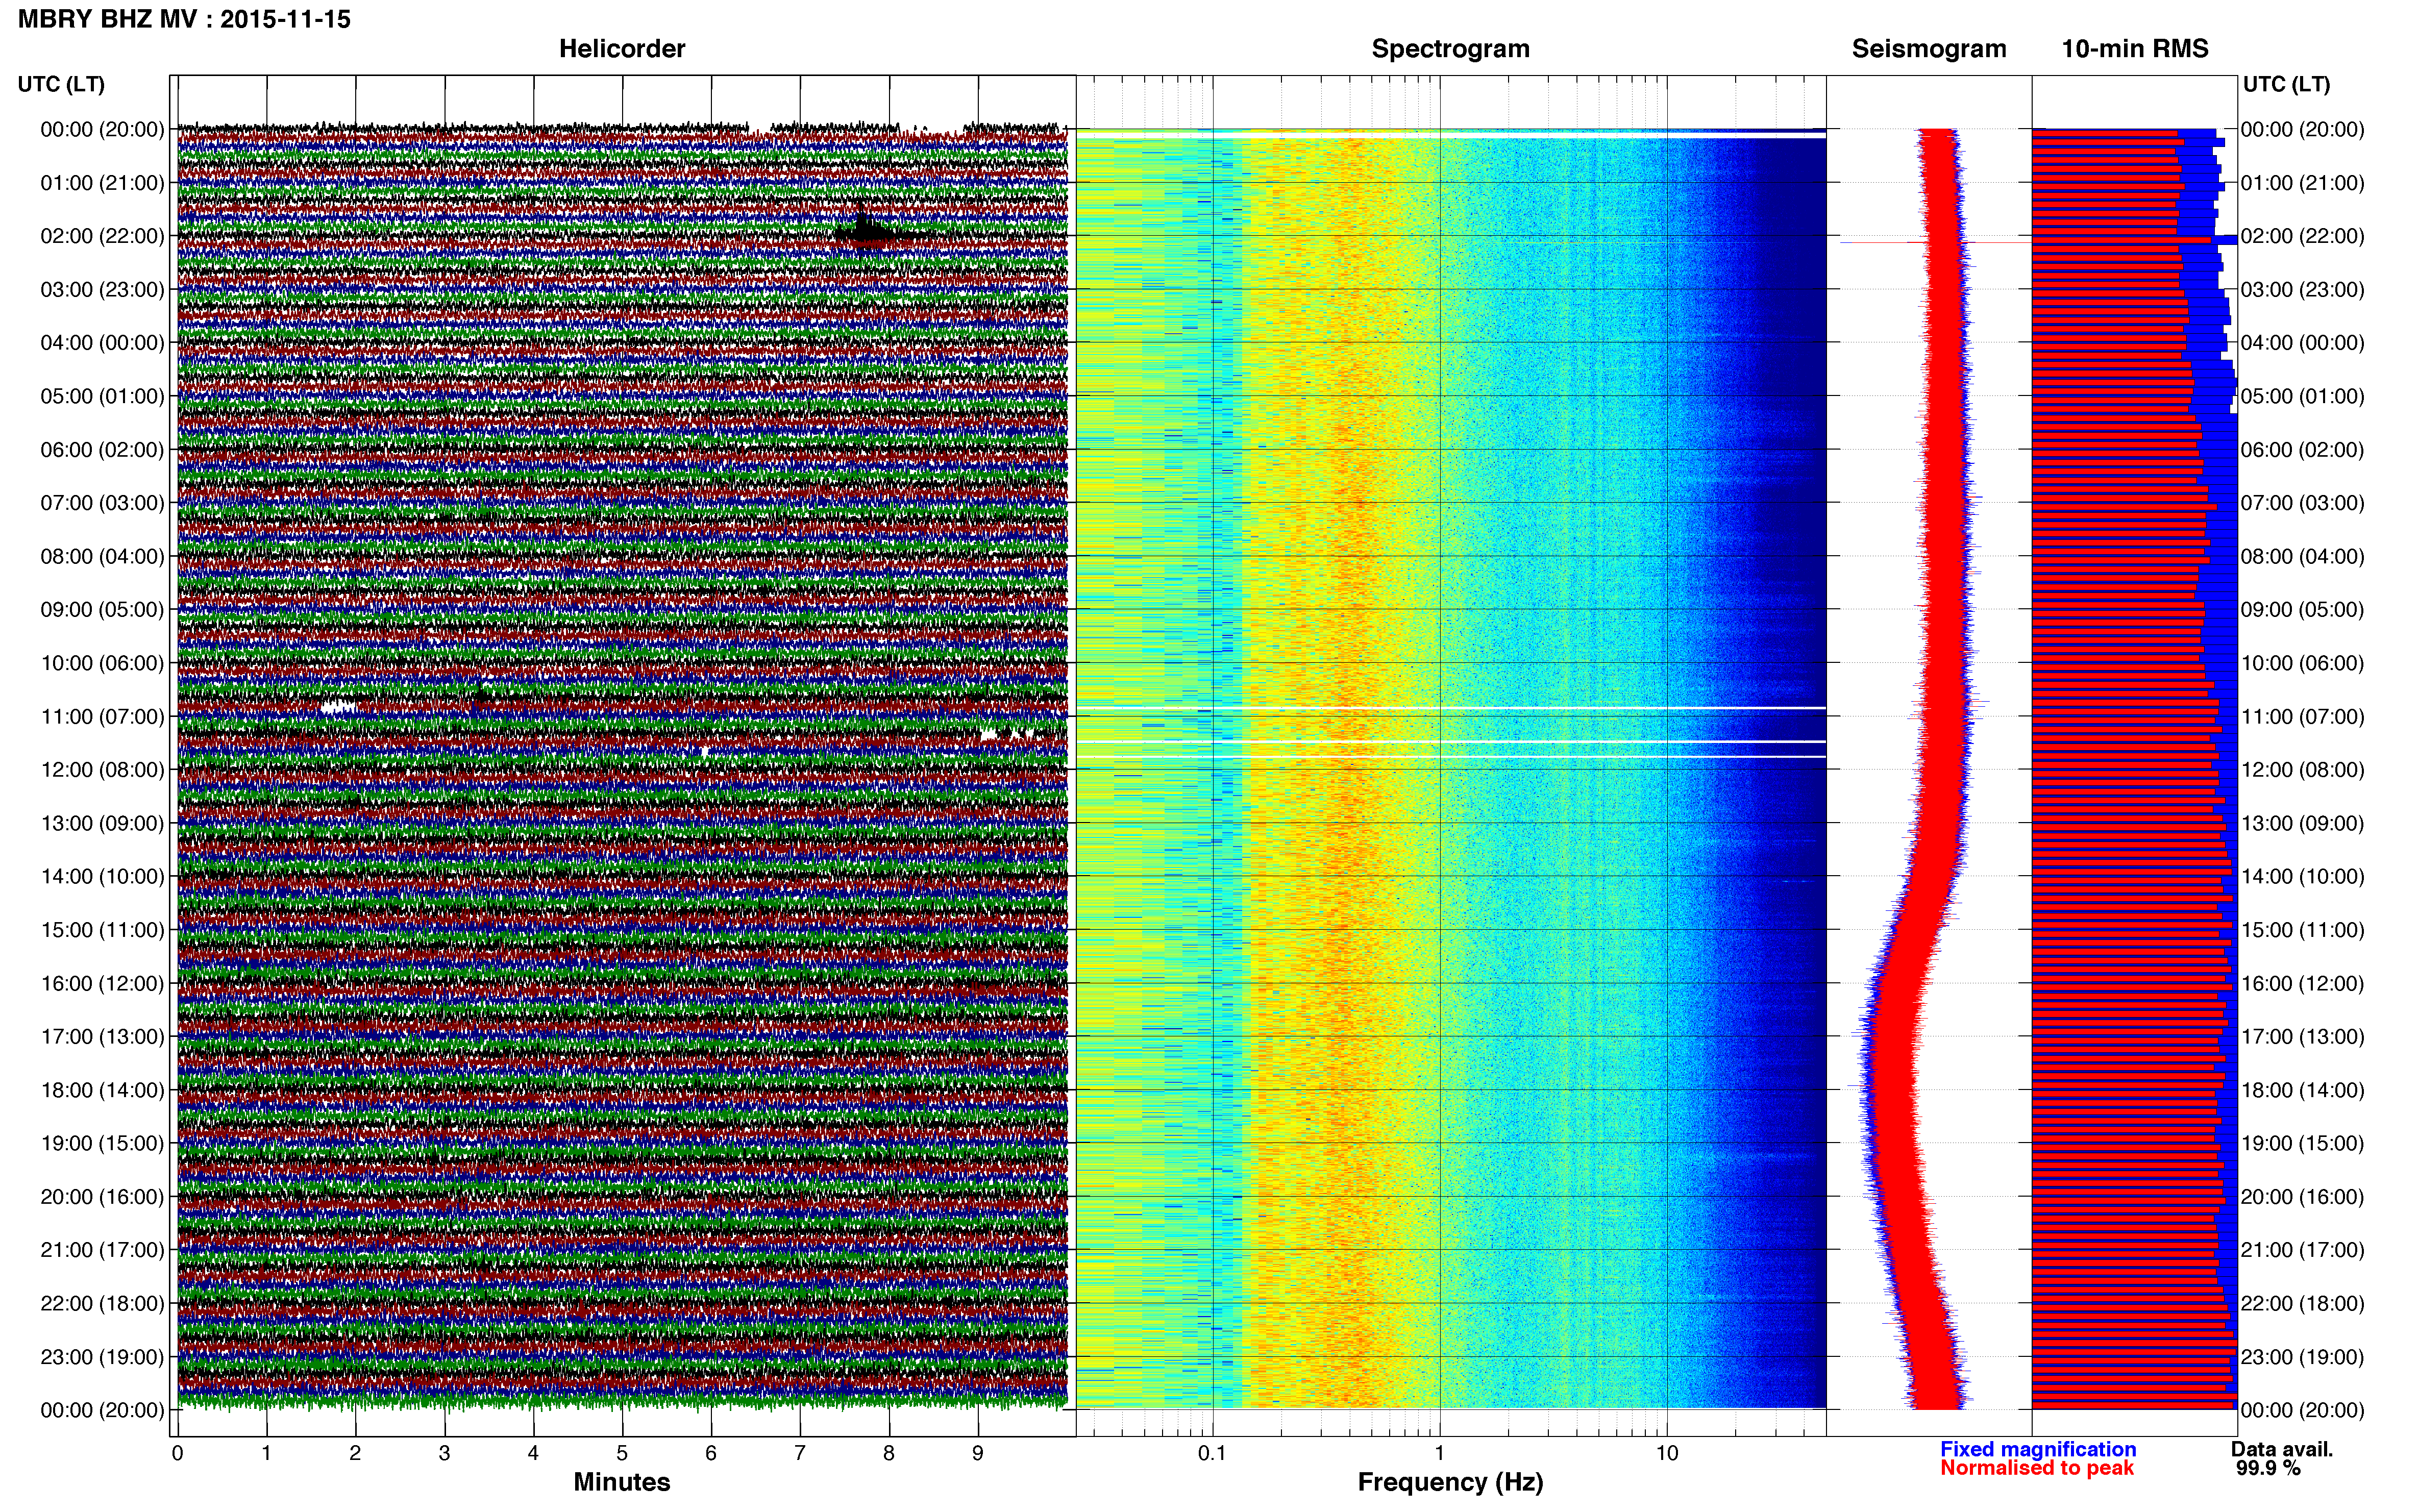Select the Helicorder panel heading
The height and width of the screenshot is (1512, 2419).
[622, 49]
